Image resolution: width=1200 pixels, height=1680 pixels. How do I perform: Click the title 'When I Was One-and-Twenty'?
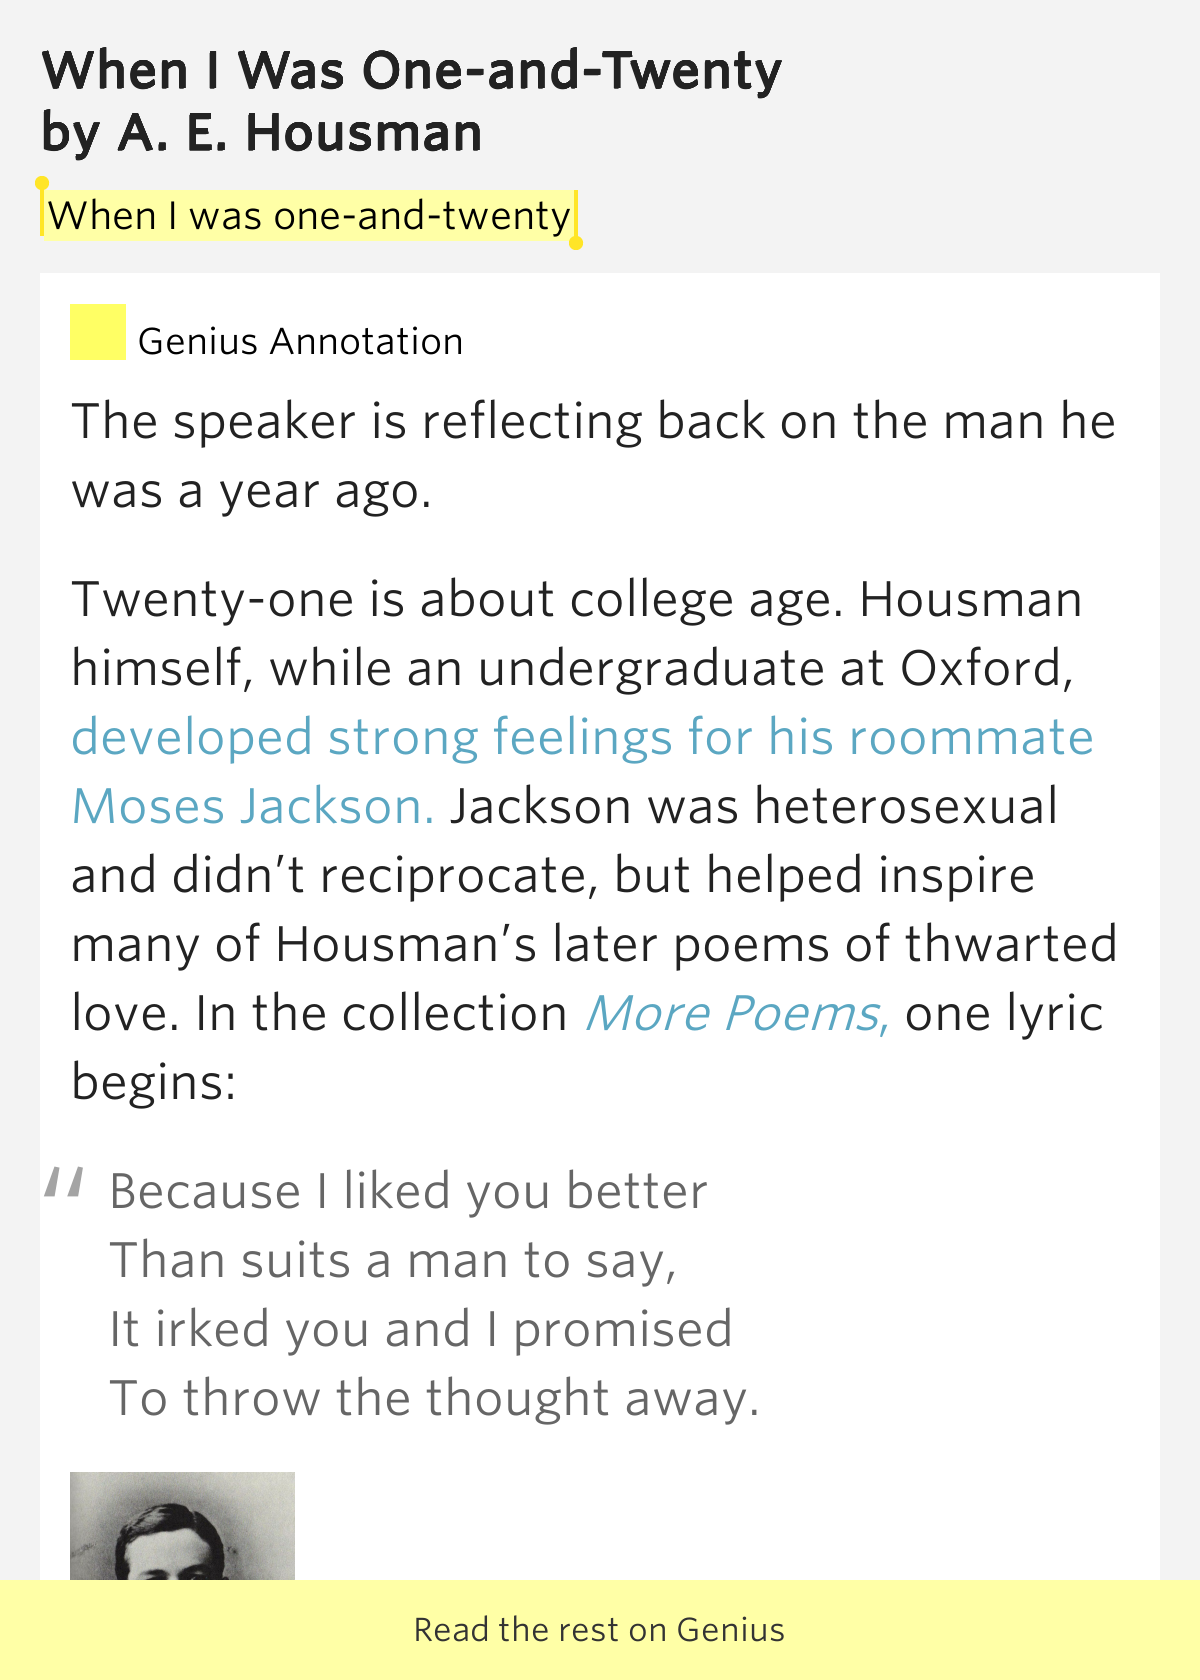point(412,71)
